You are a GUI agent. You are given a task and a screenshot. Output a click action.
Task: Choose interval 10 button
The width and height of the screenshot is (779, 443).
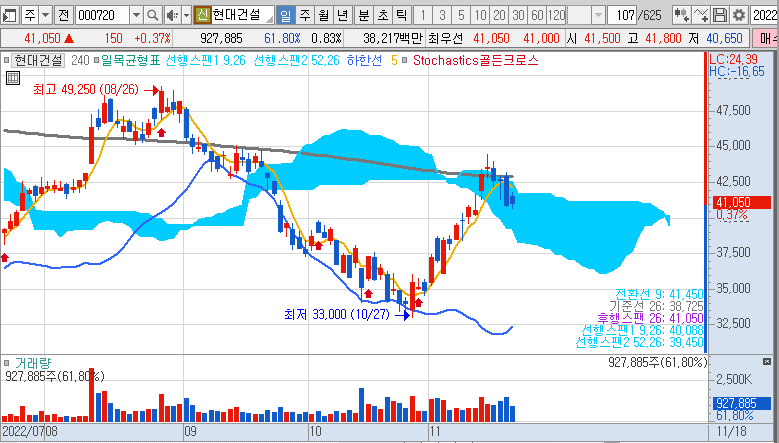pos(480,15)
